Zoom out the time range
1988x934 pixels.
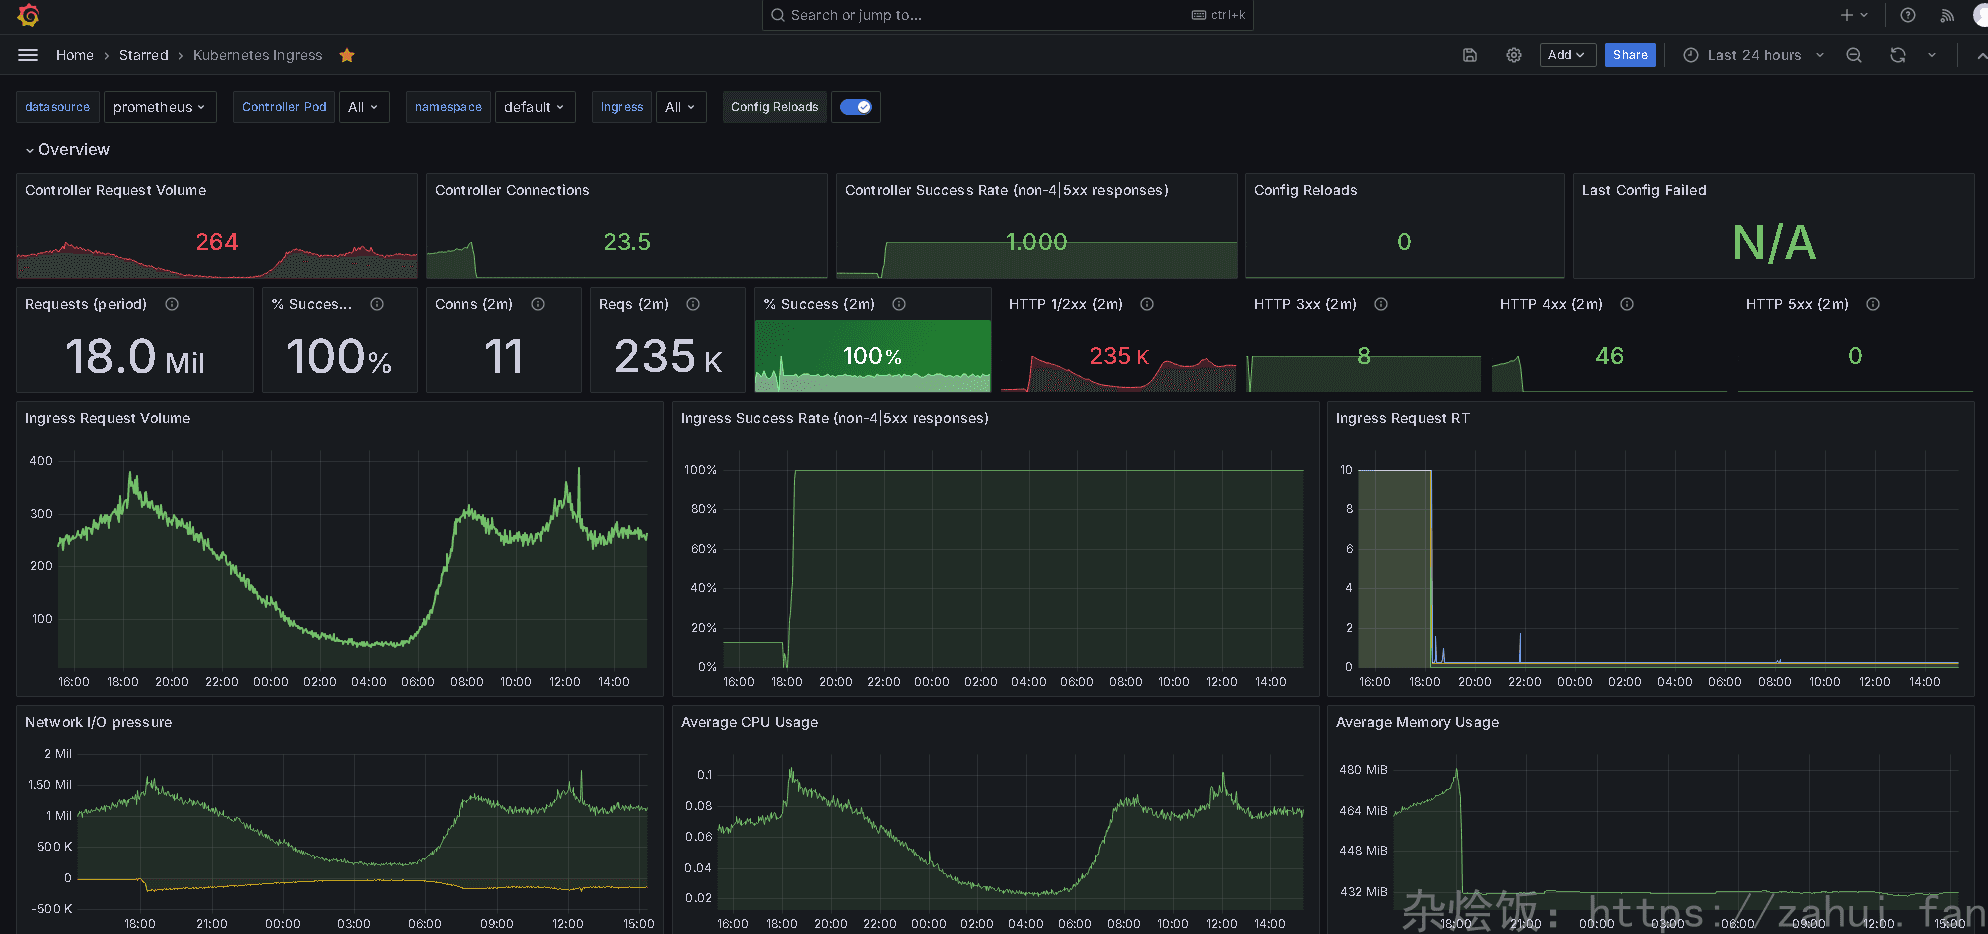[1853, 55]
